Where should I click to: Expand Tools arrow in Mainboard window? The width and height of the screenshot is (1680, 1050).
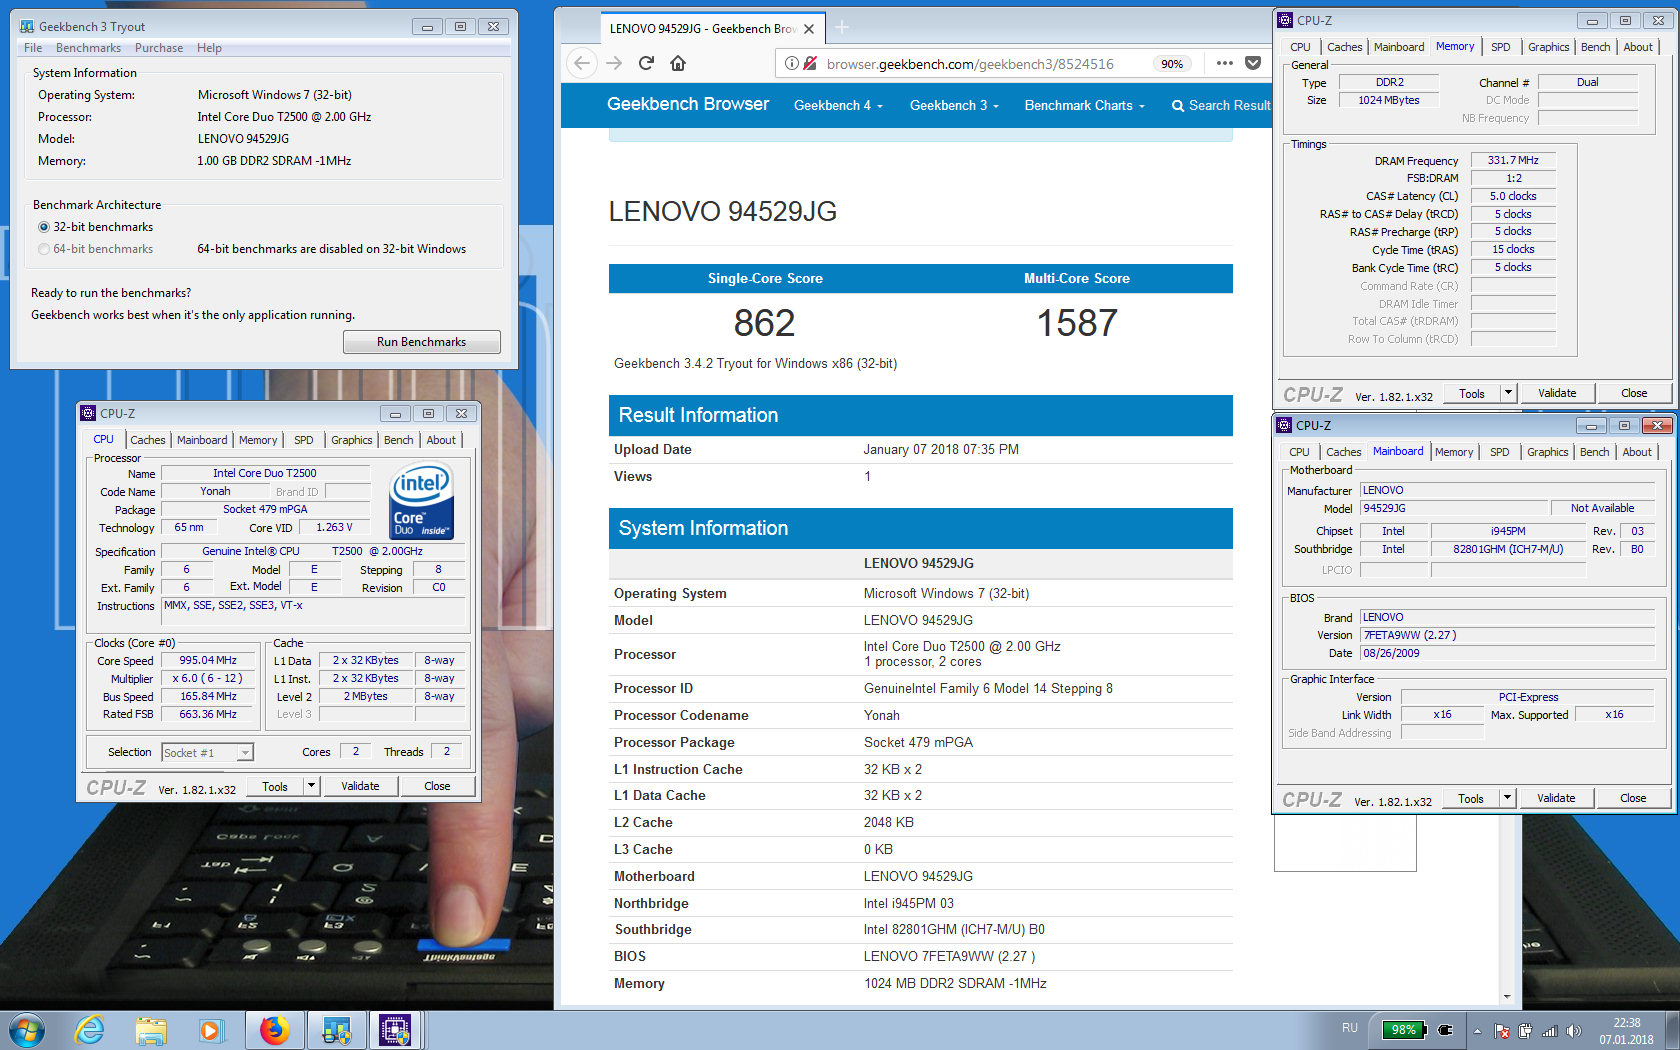pyautogui.click(x=1507, y=798)
